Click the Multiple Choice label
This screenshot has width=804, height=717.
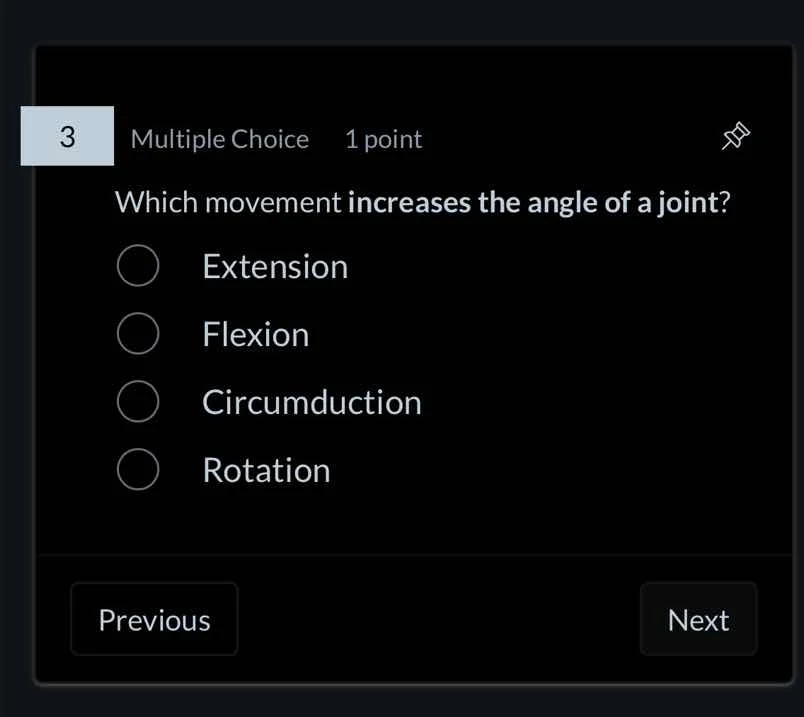point(219,139)
